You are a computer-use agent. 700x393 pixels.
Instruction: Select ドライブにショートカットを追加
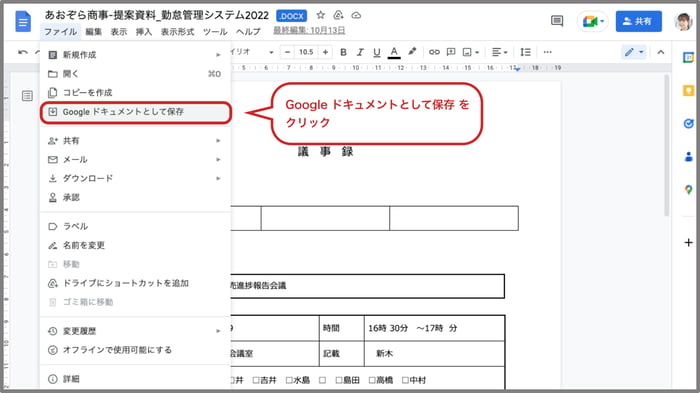135,283
